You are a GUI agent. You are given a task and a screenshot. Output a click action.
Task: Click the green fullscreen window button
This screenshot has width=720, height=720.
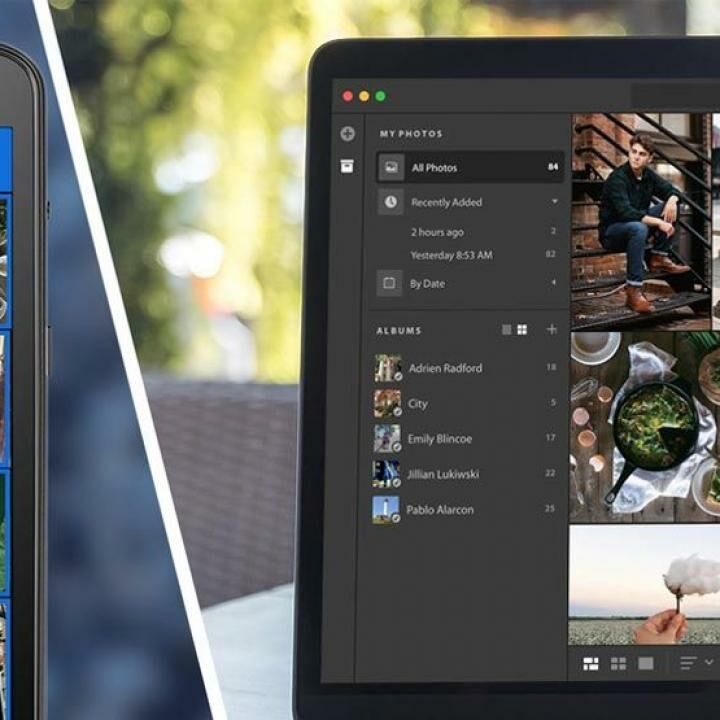point(380,96)
